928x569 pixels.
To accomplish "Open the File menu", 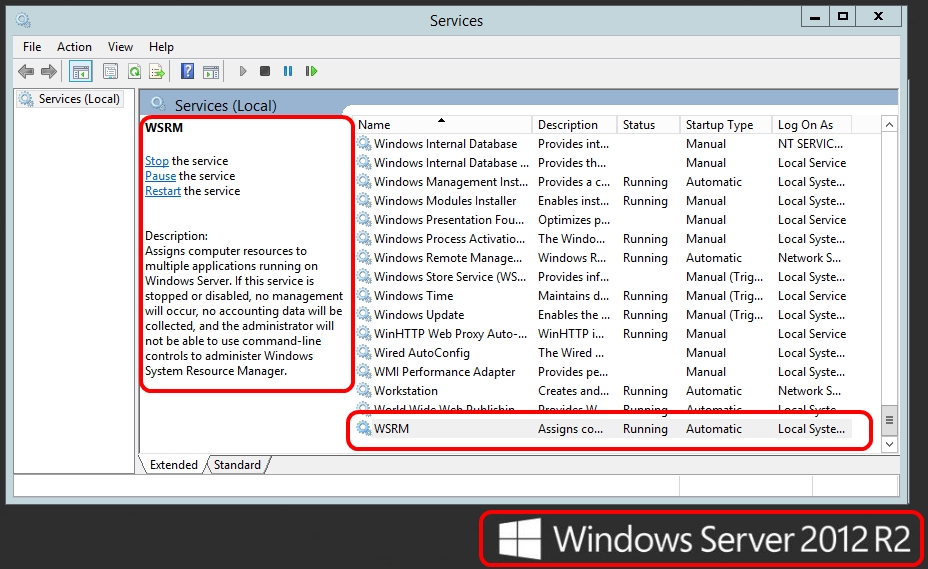I will point(32,47).
